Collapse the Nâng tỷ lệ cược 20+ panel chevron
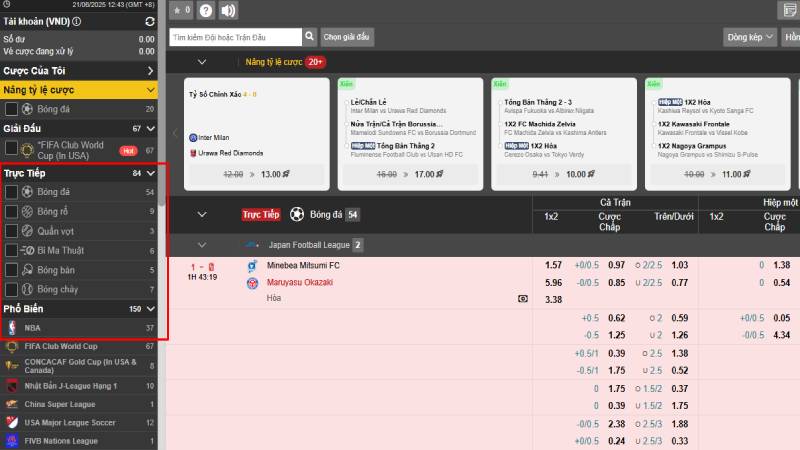The width and height of the screenshot is (800, 450). coord(202,62)
